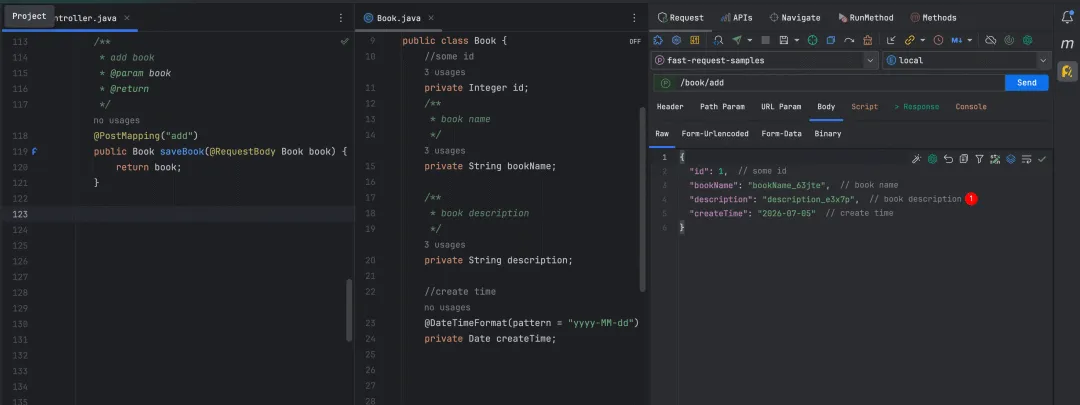The image size is (1080, 405).
Task: Open the fast-request-samples project dropdown
Action: point(765,61)
